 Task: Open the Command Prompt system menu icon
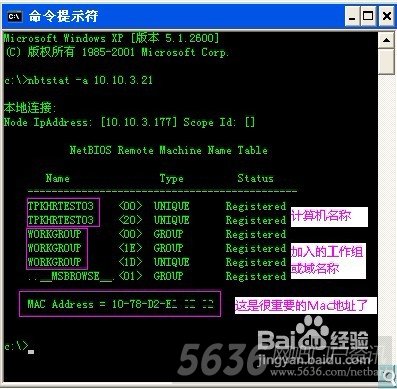[15, 16]
